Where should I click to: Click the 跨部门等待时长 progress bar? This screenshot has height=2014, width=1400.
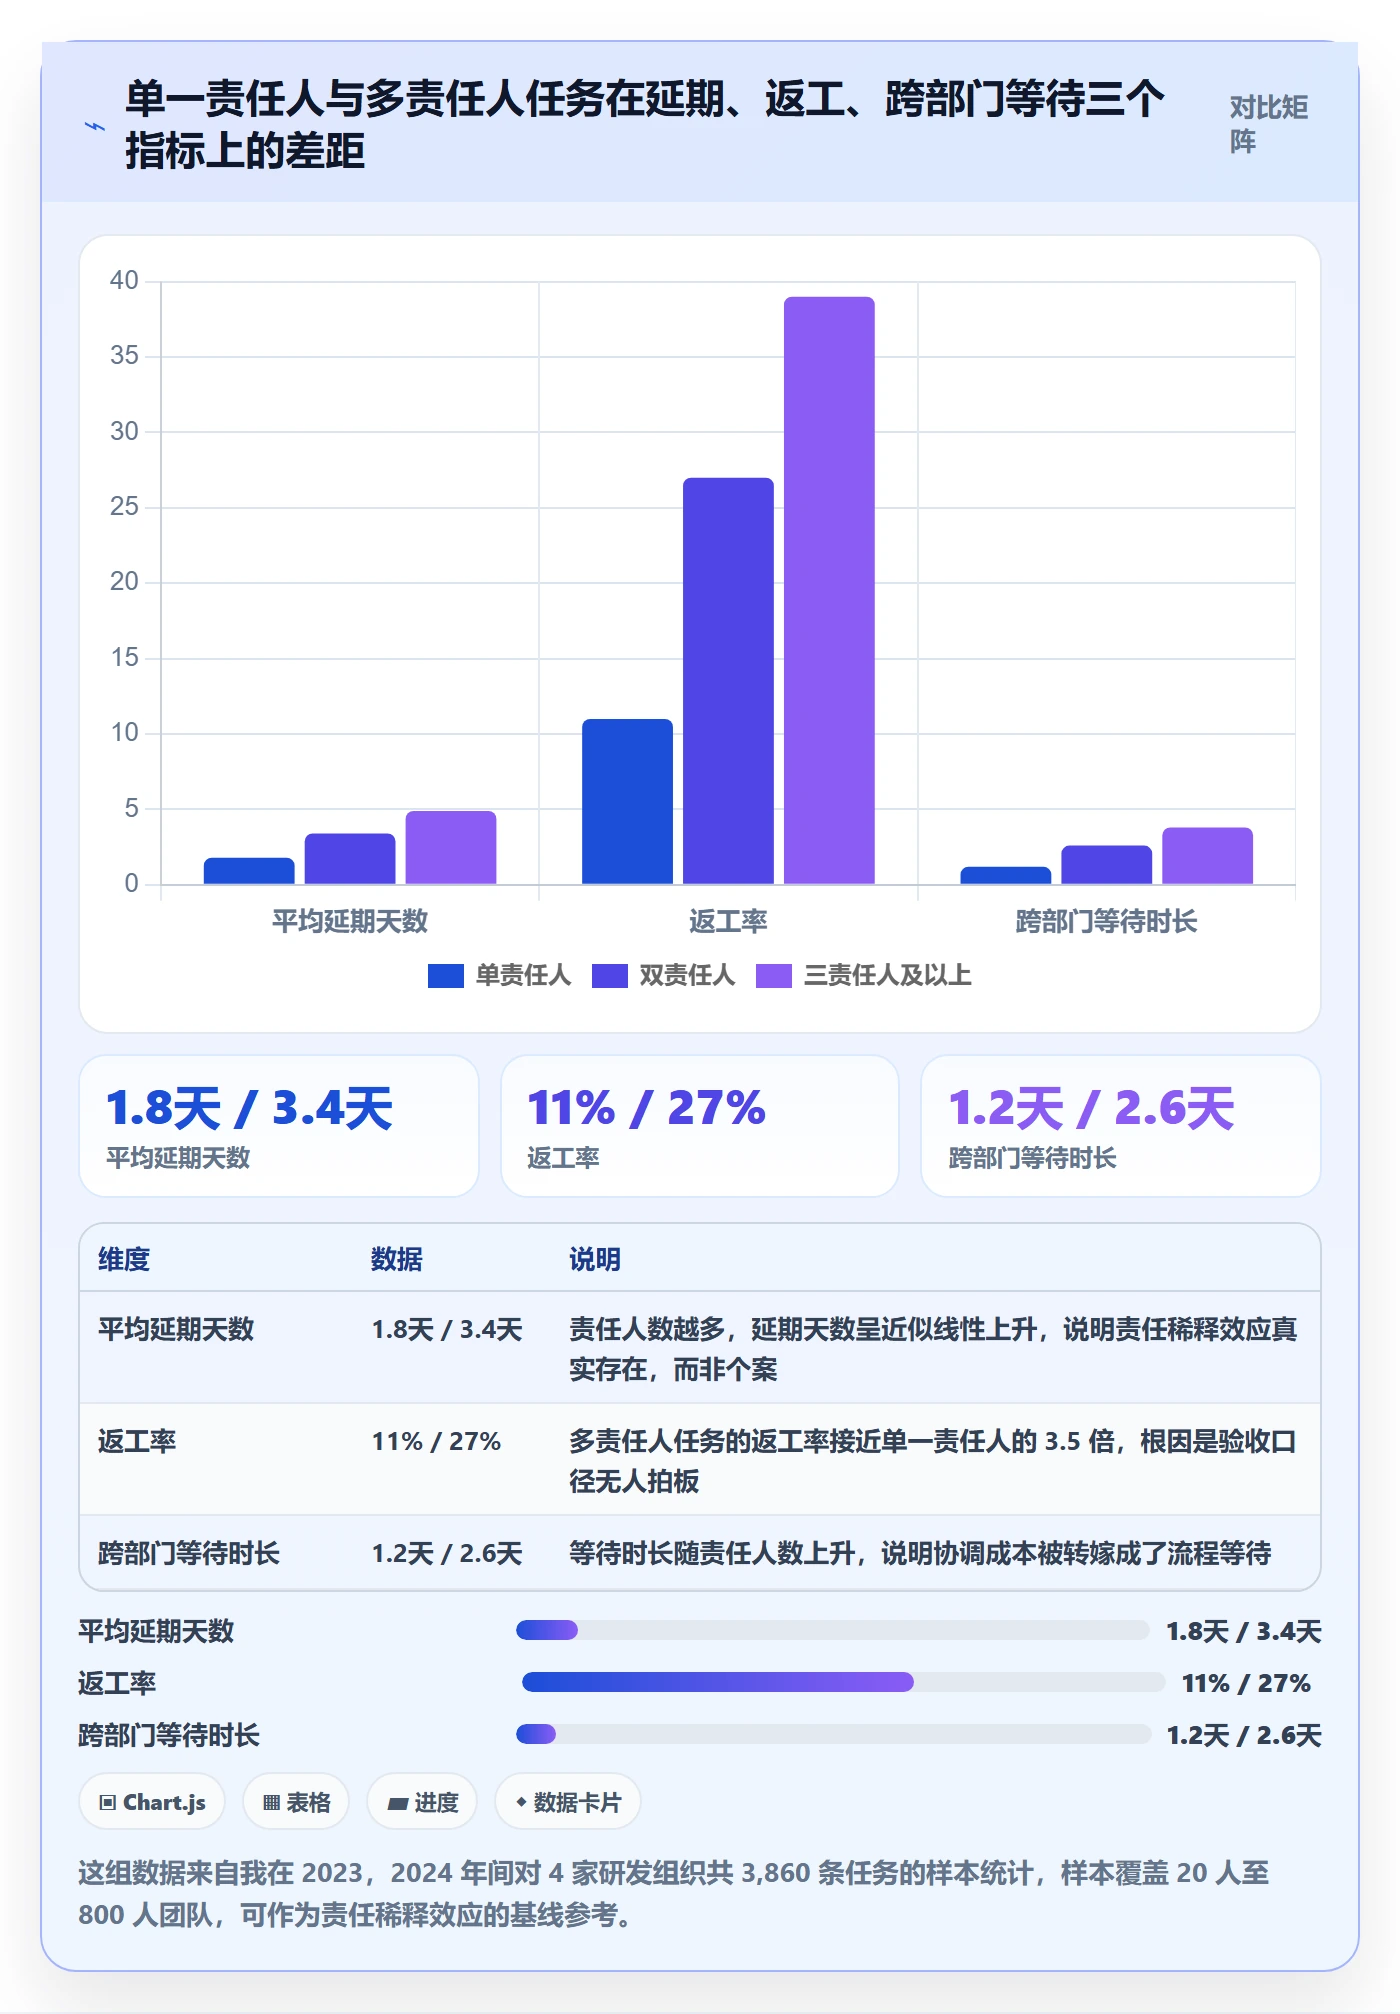(833, 1734)
